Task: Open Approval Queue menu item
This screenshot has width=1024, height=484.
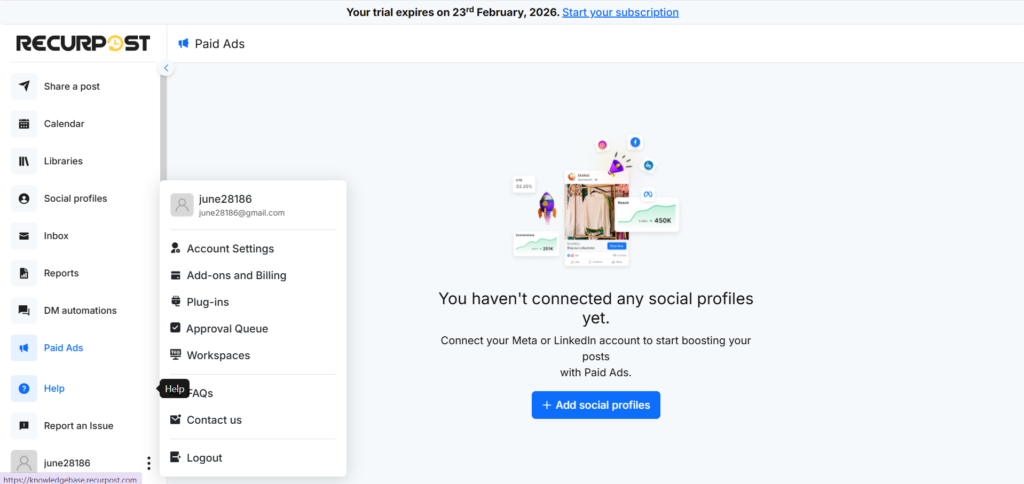Action: tap(227, 328)
